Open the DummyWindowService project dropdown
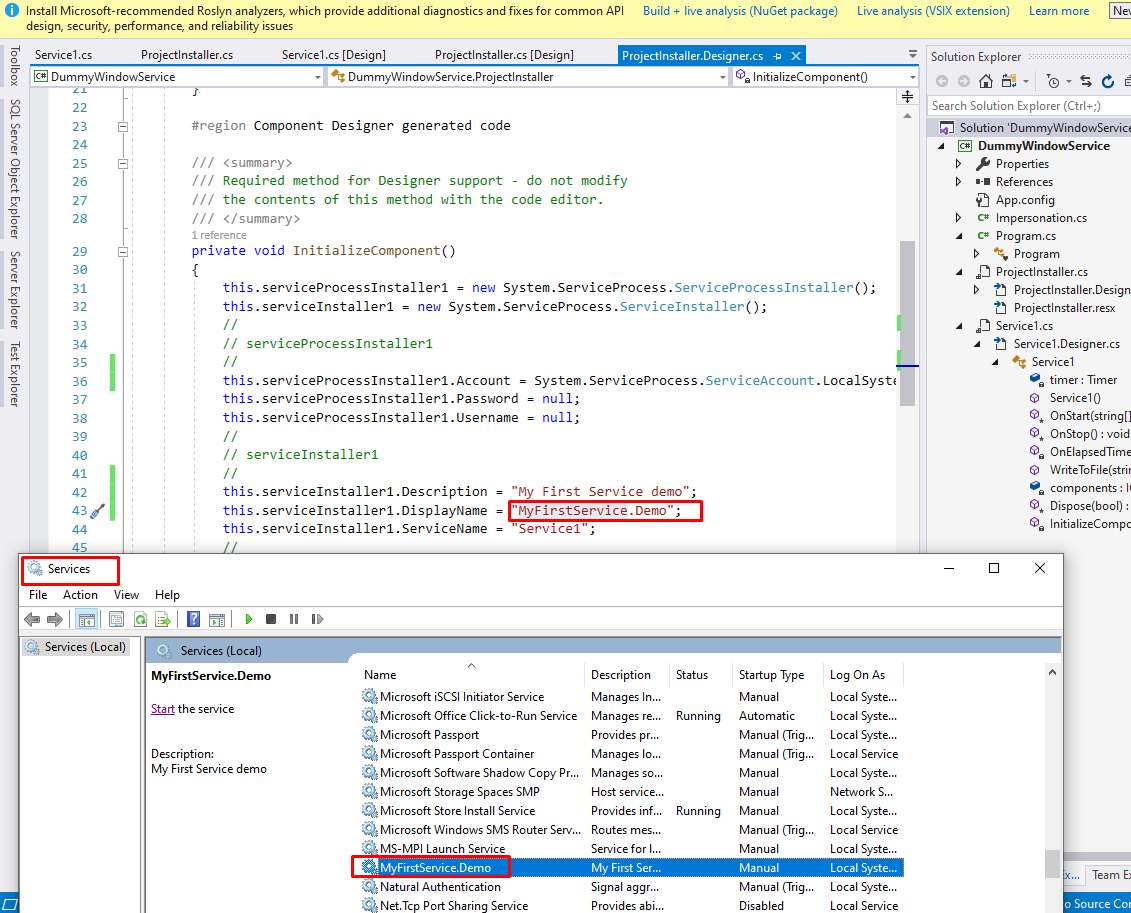The height and width of the screenshot is (913, 1131). click(316, 76)
